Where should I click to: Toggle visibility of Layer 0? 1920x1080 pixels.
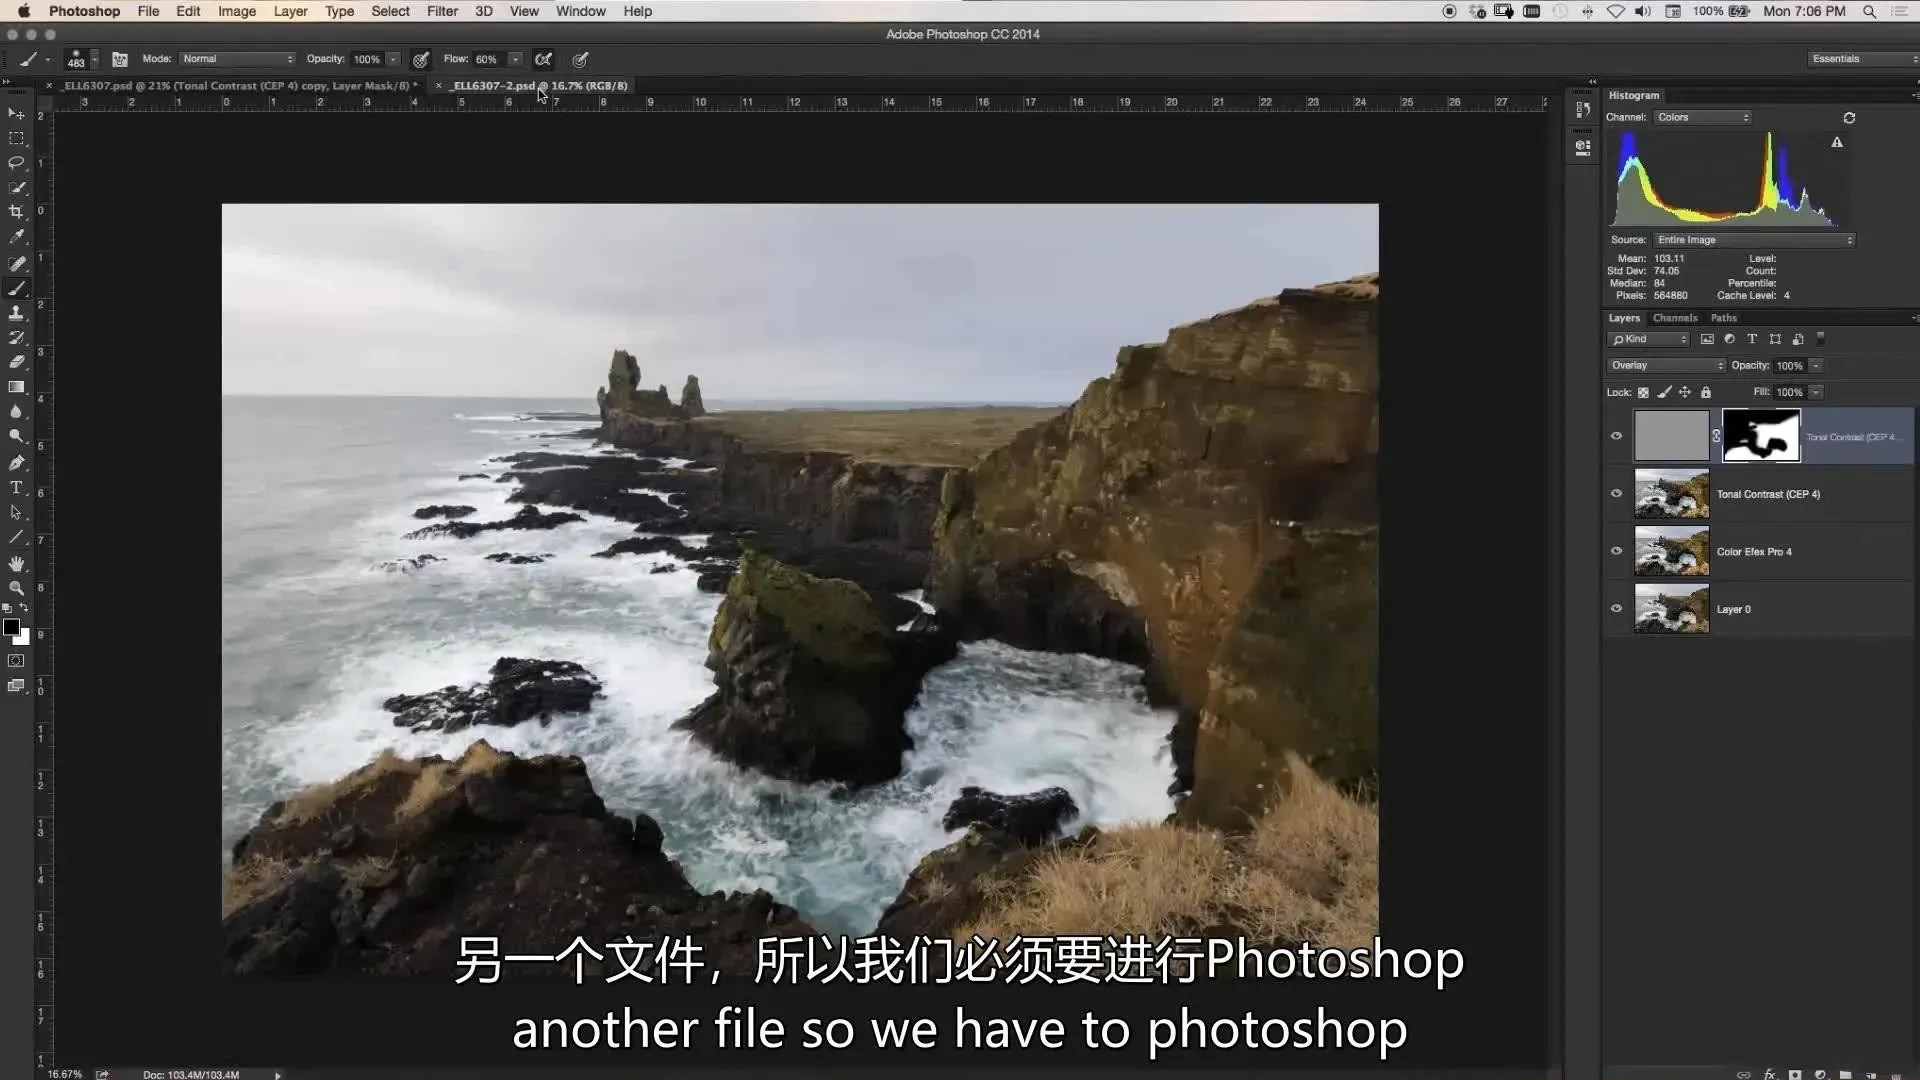point(1616,608)
